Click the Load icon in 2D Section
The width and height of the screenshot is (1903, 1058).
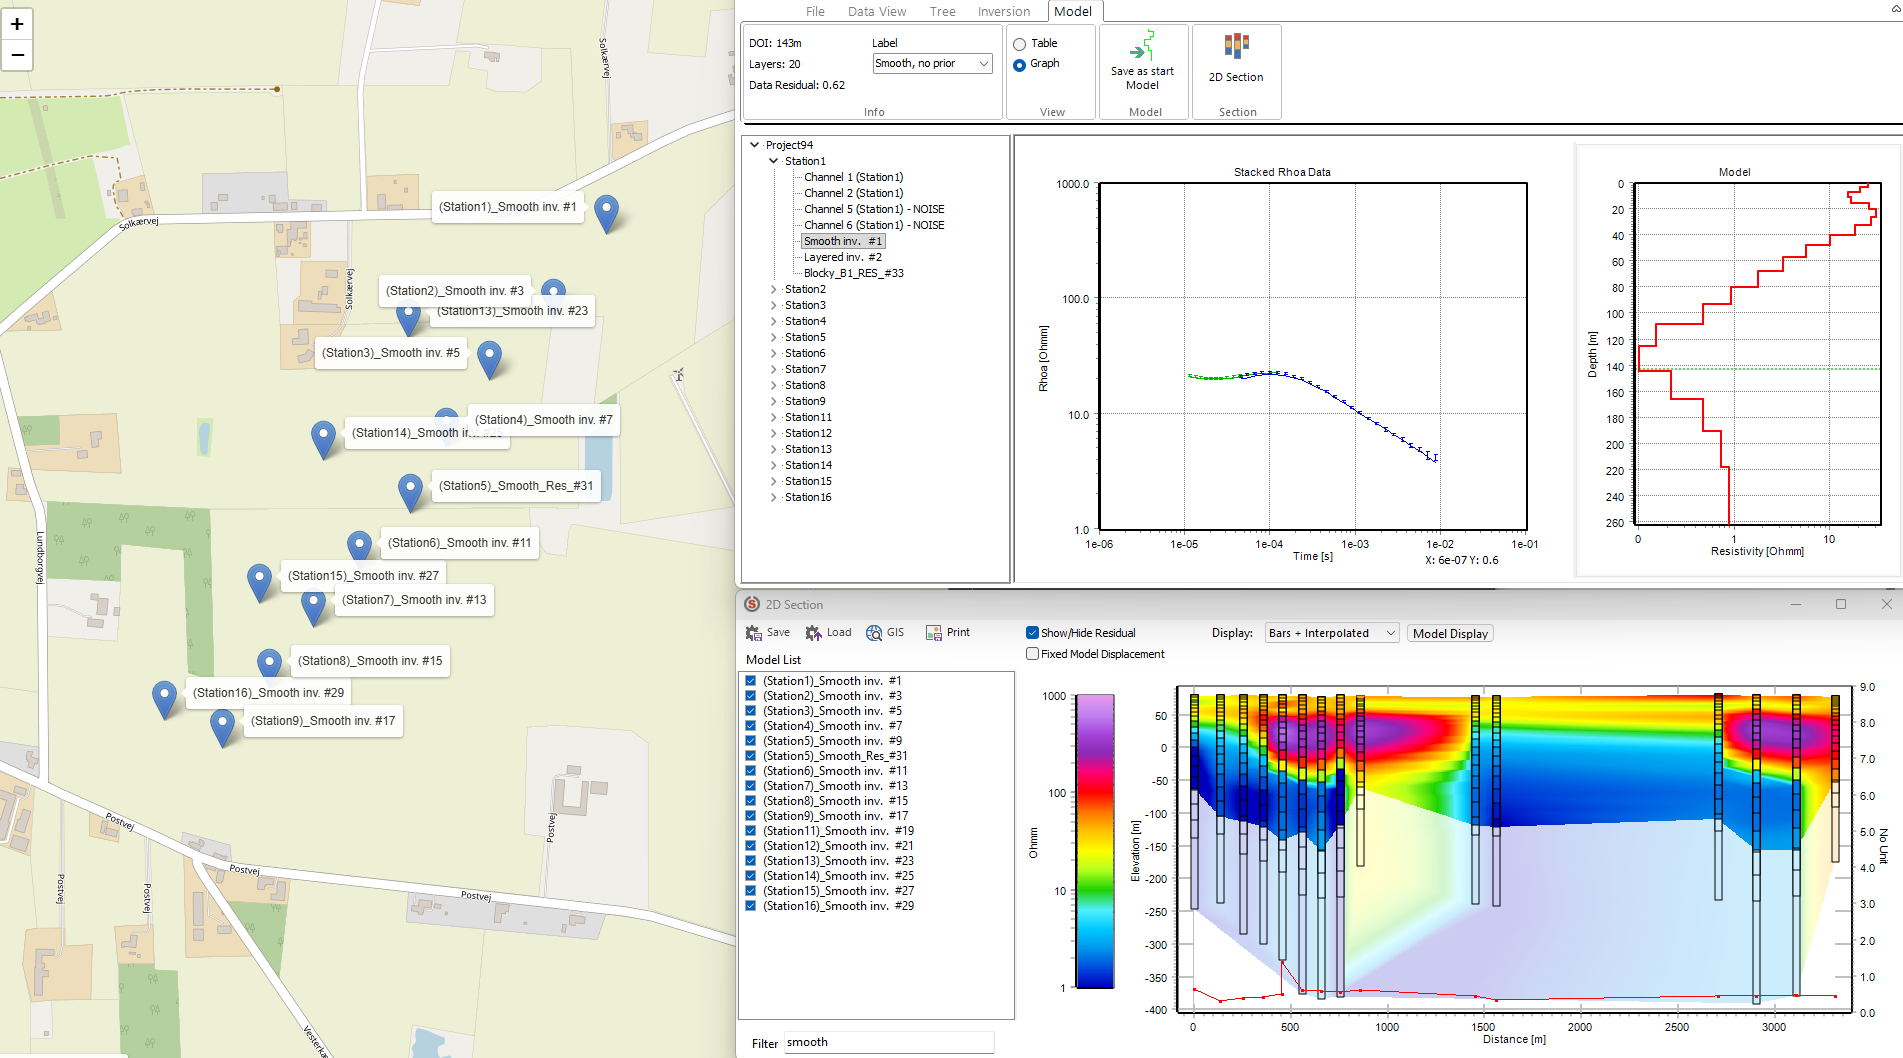(814, 633)
